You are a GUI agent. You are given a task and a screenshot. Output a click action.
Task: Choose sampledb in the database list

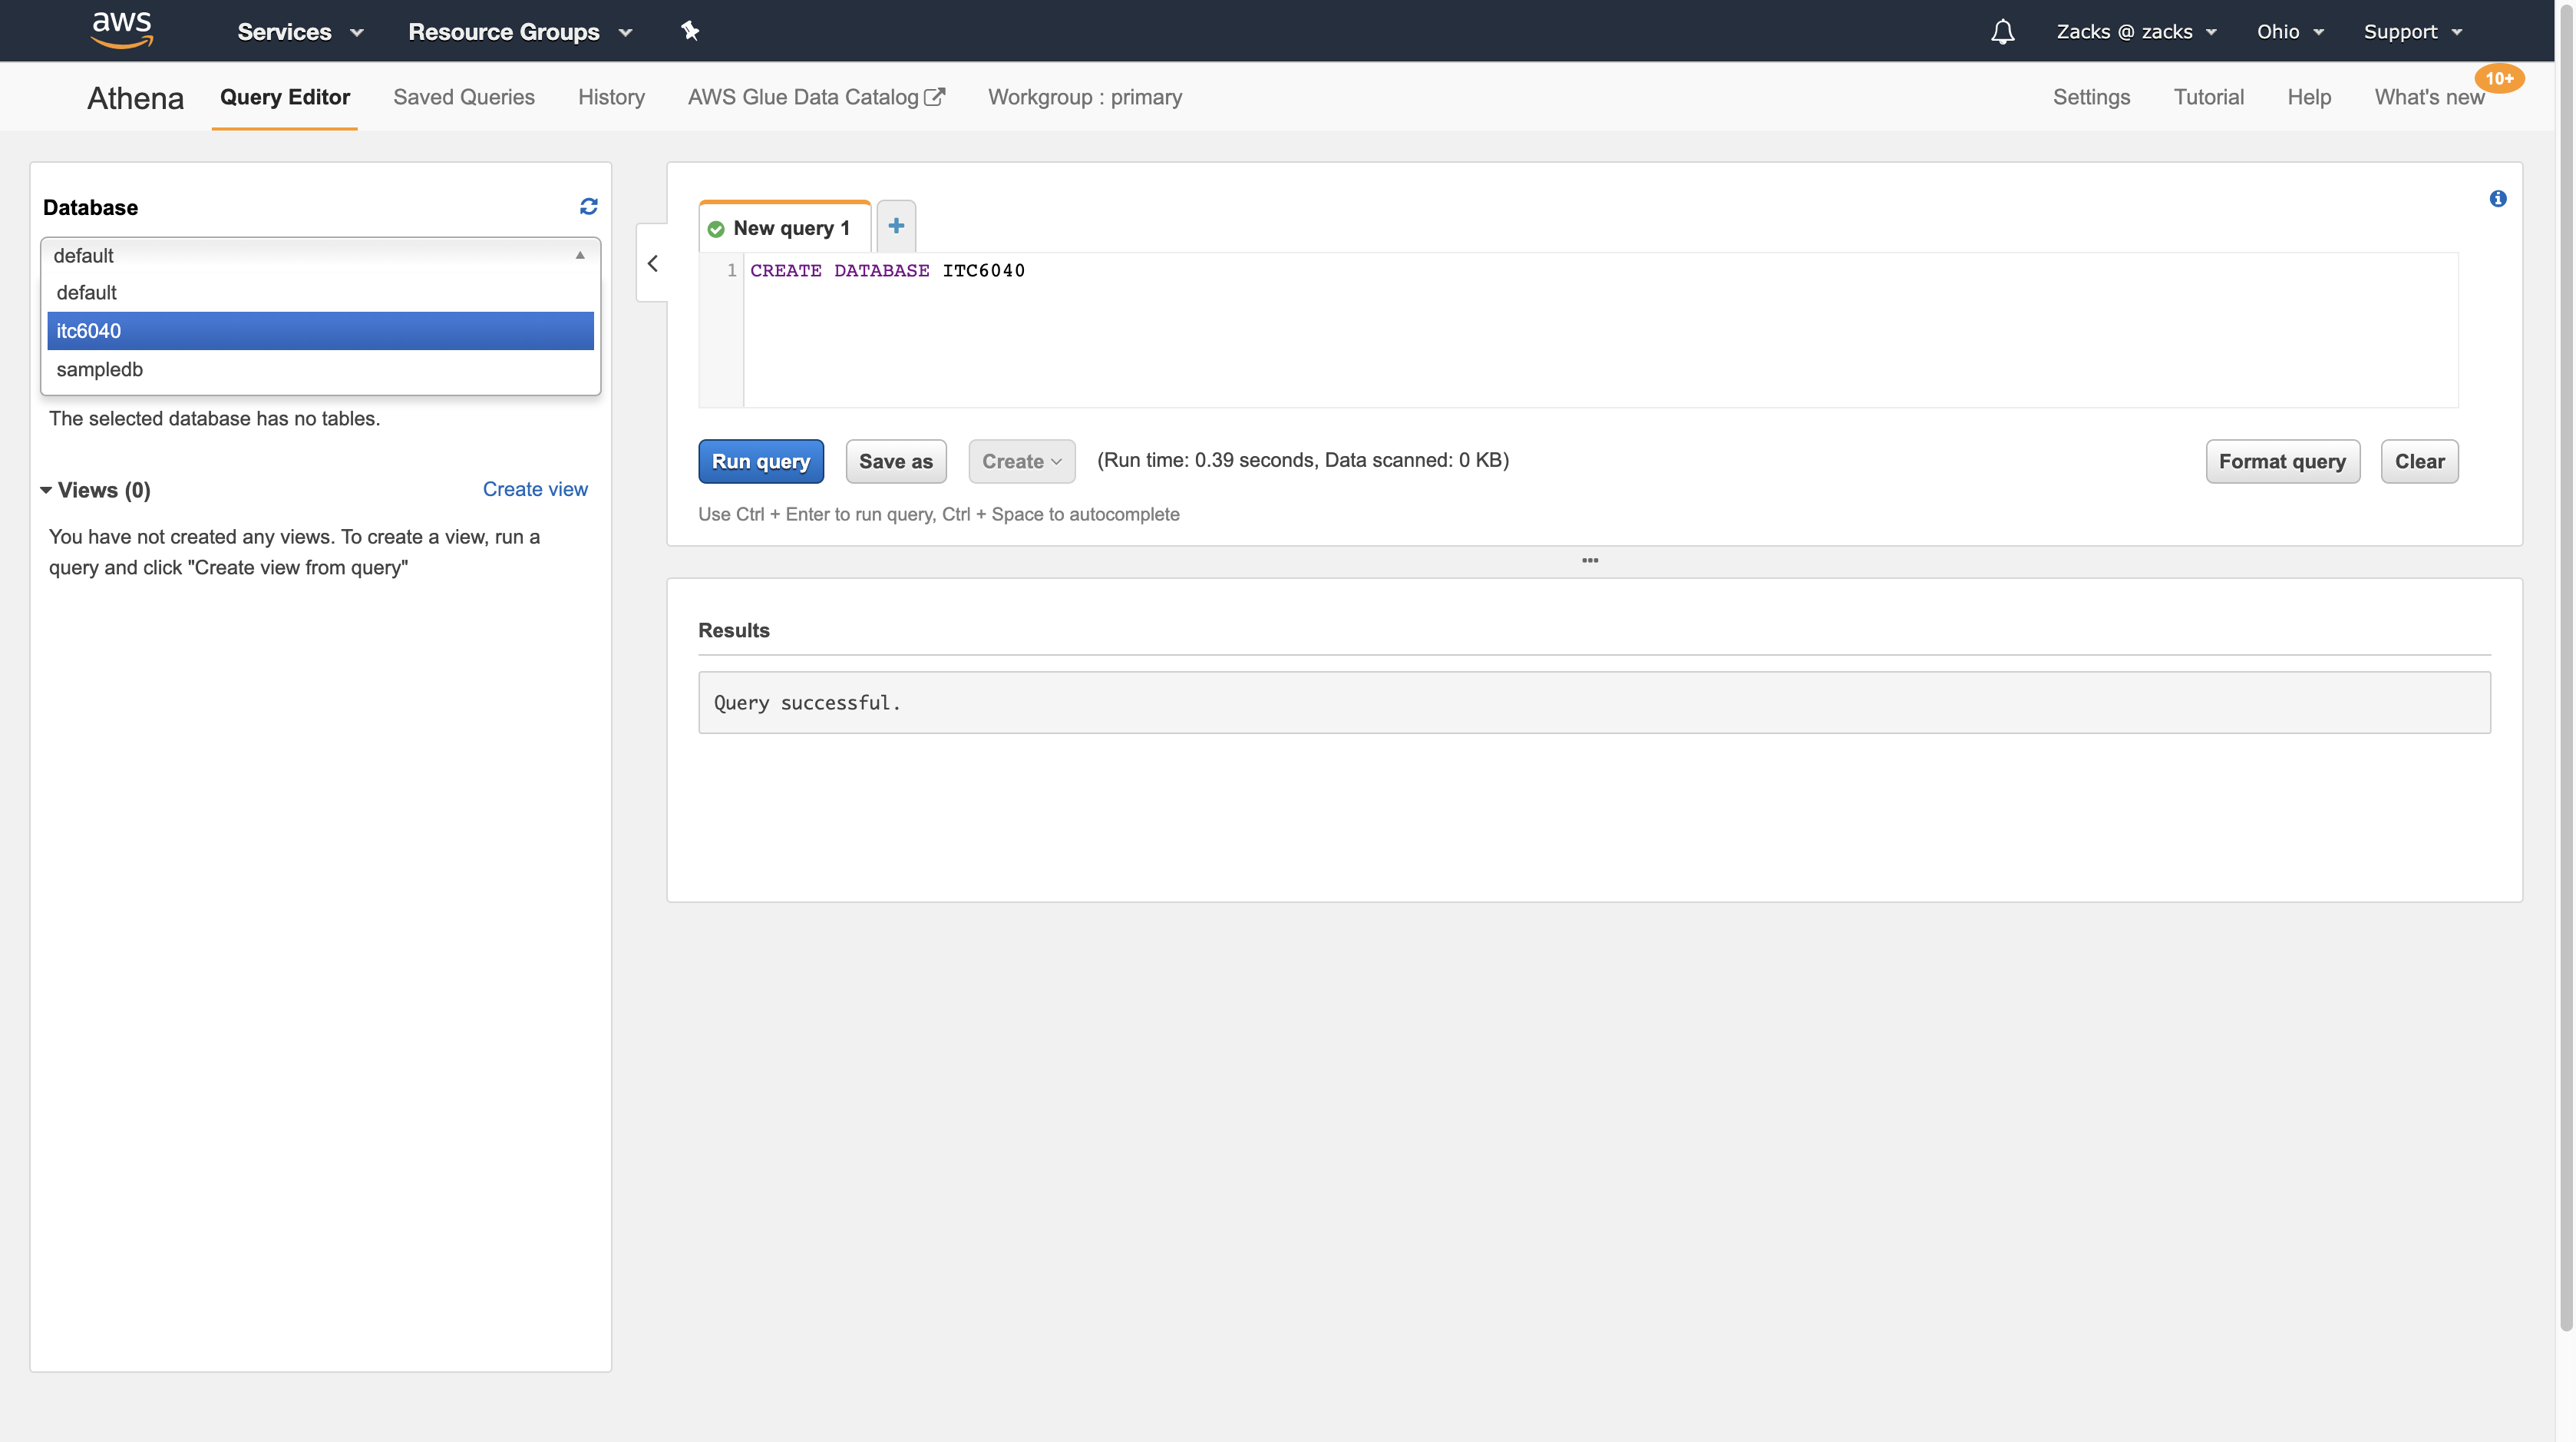click(x=320, y=369)
